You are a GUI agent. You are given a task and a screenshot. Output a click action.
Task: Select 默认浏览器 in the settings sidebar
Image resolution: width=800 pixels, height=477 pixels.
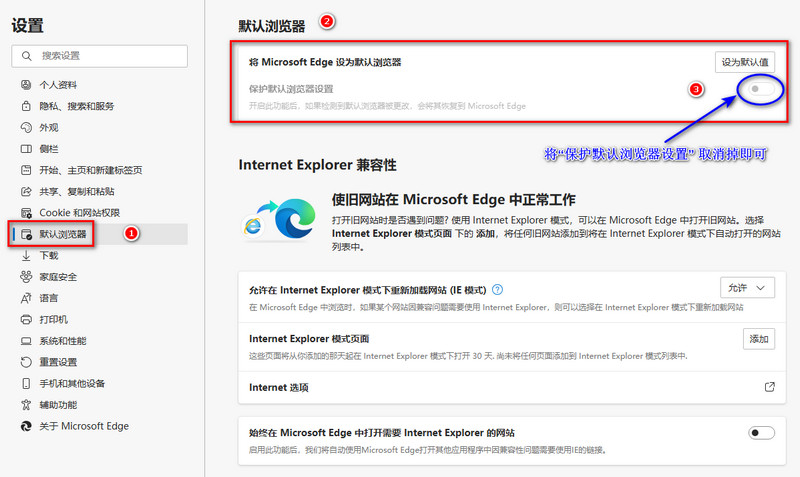[x=62, y=234]
